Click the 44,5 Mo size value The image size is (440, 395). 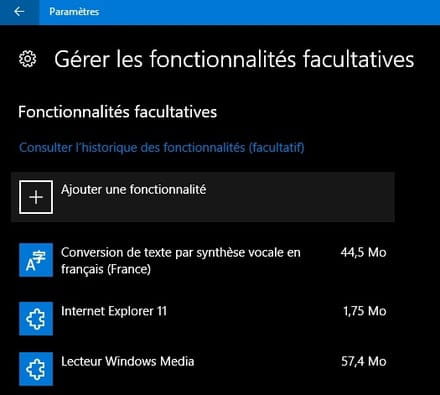(x=363, y=252)
